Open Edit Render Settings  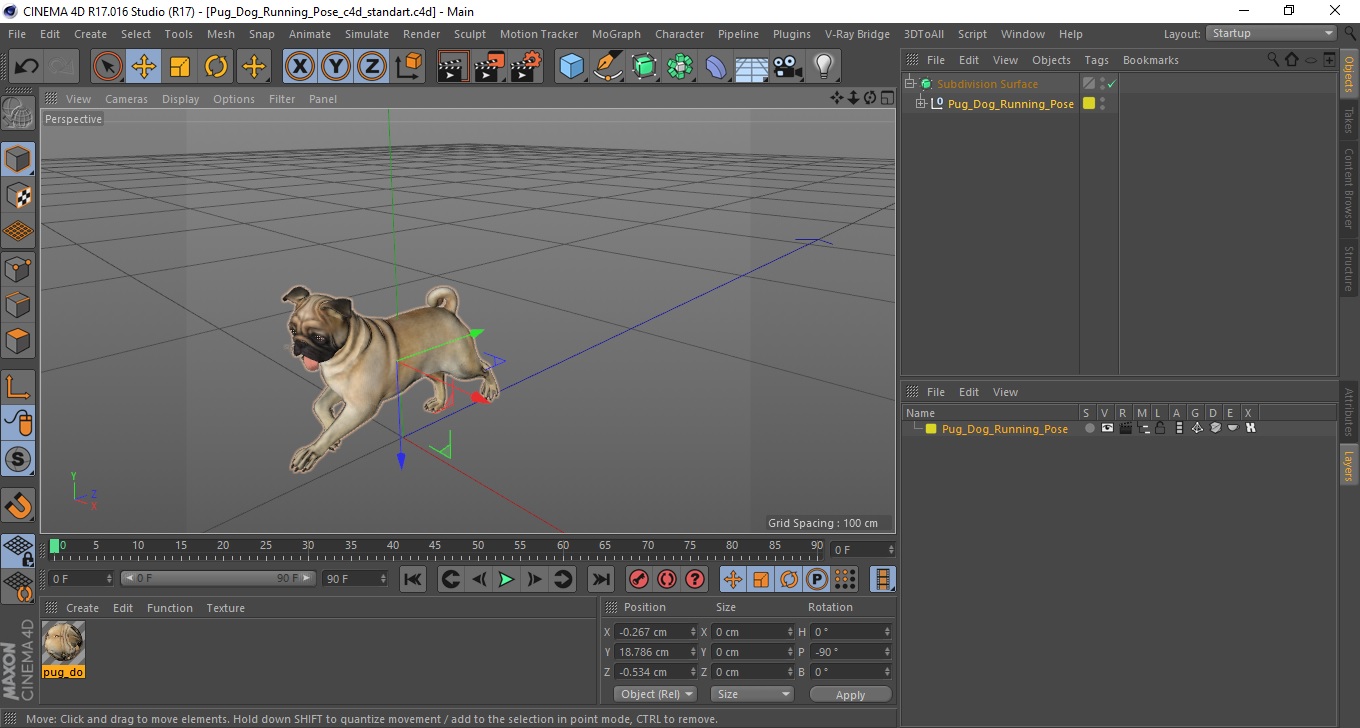525,67
